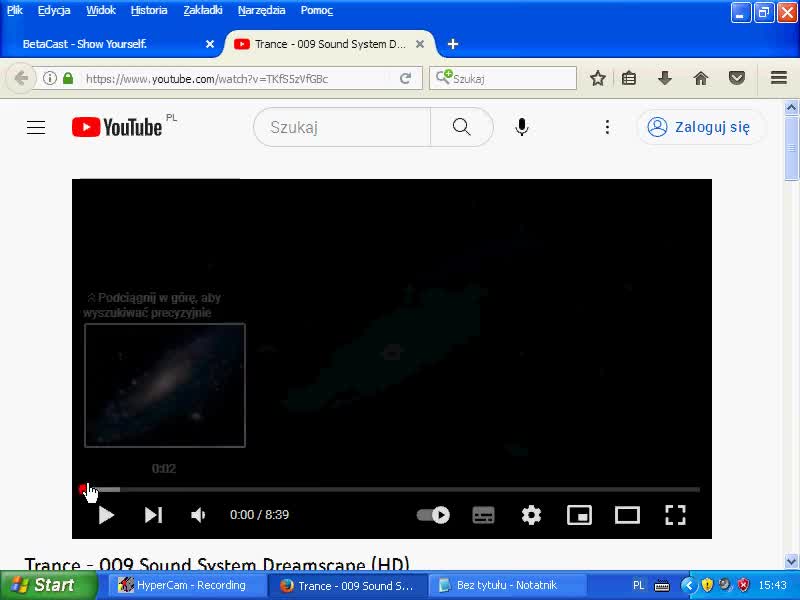The height and width of the screenshot is (600, 800).
Task: Open the Firefox hamburger menu
Action: coord(779,78)
